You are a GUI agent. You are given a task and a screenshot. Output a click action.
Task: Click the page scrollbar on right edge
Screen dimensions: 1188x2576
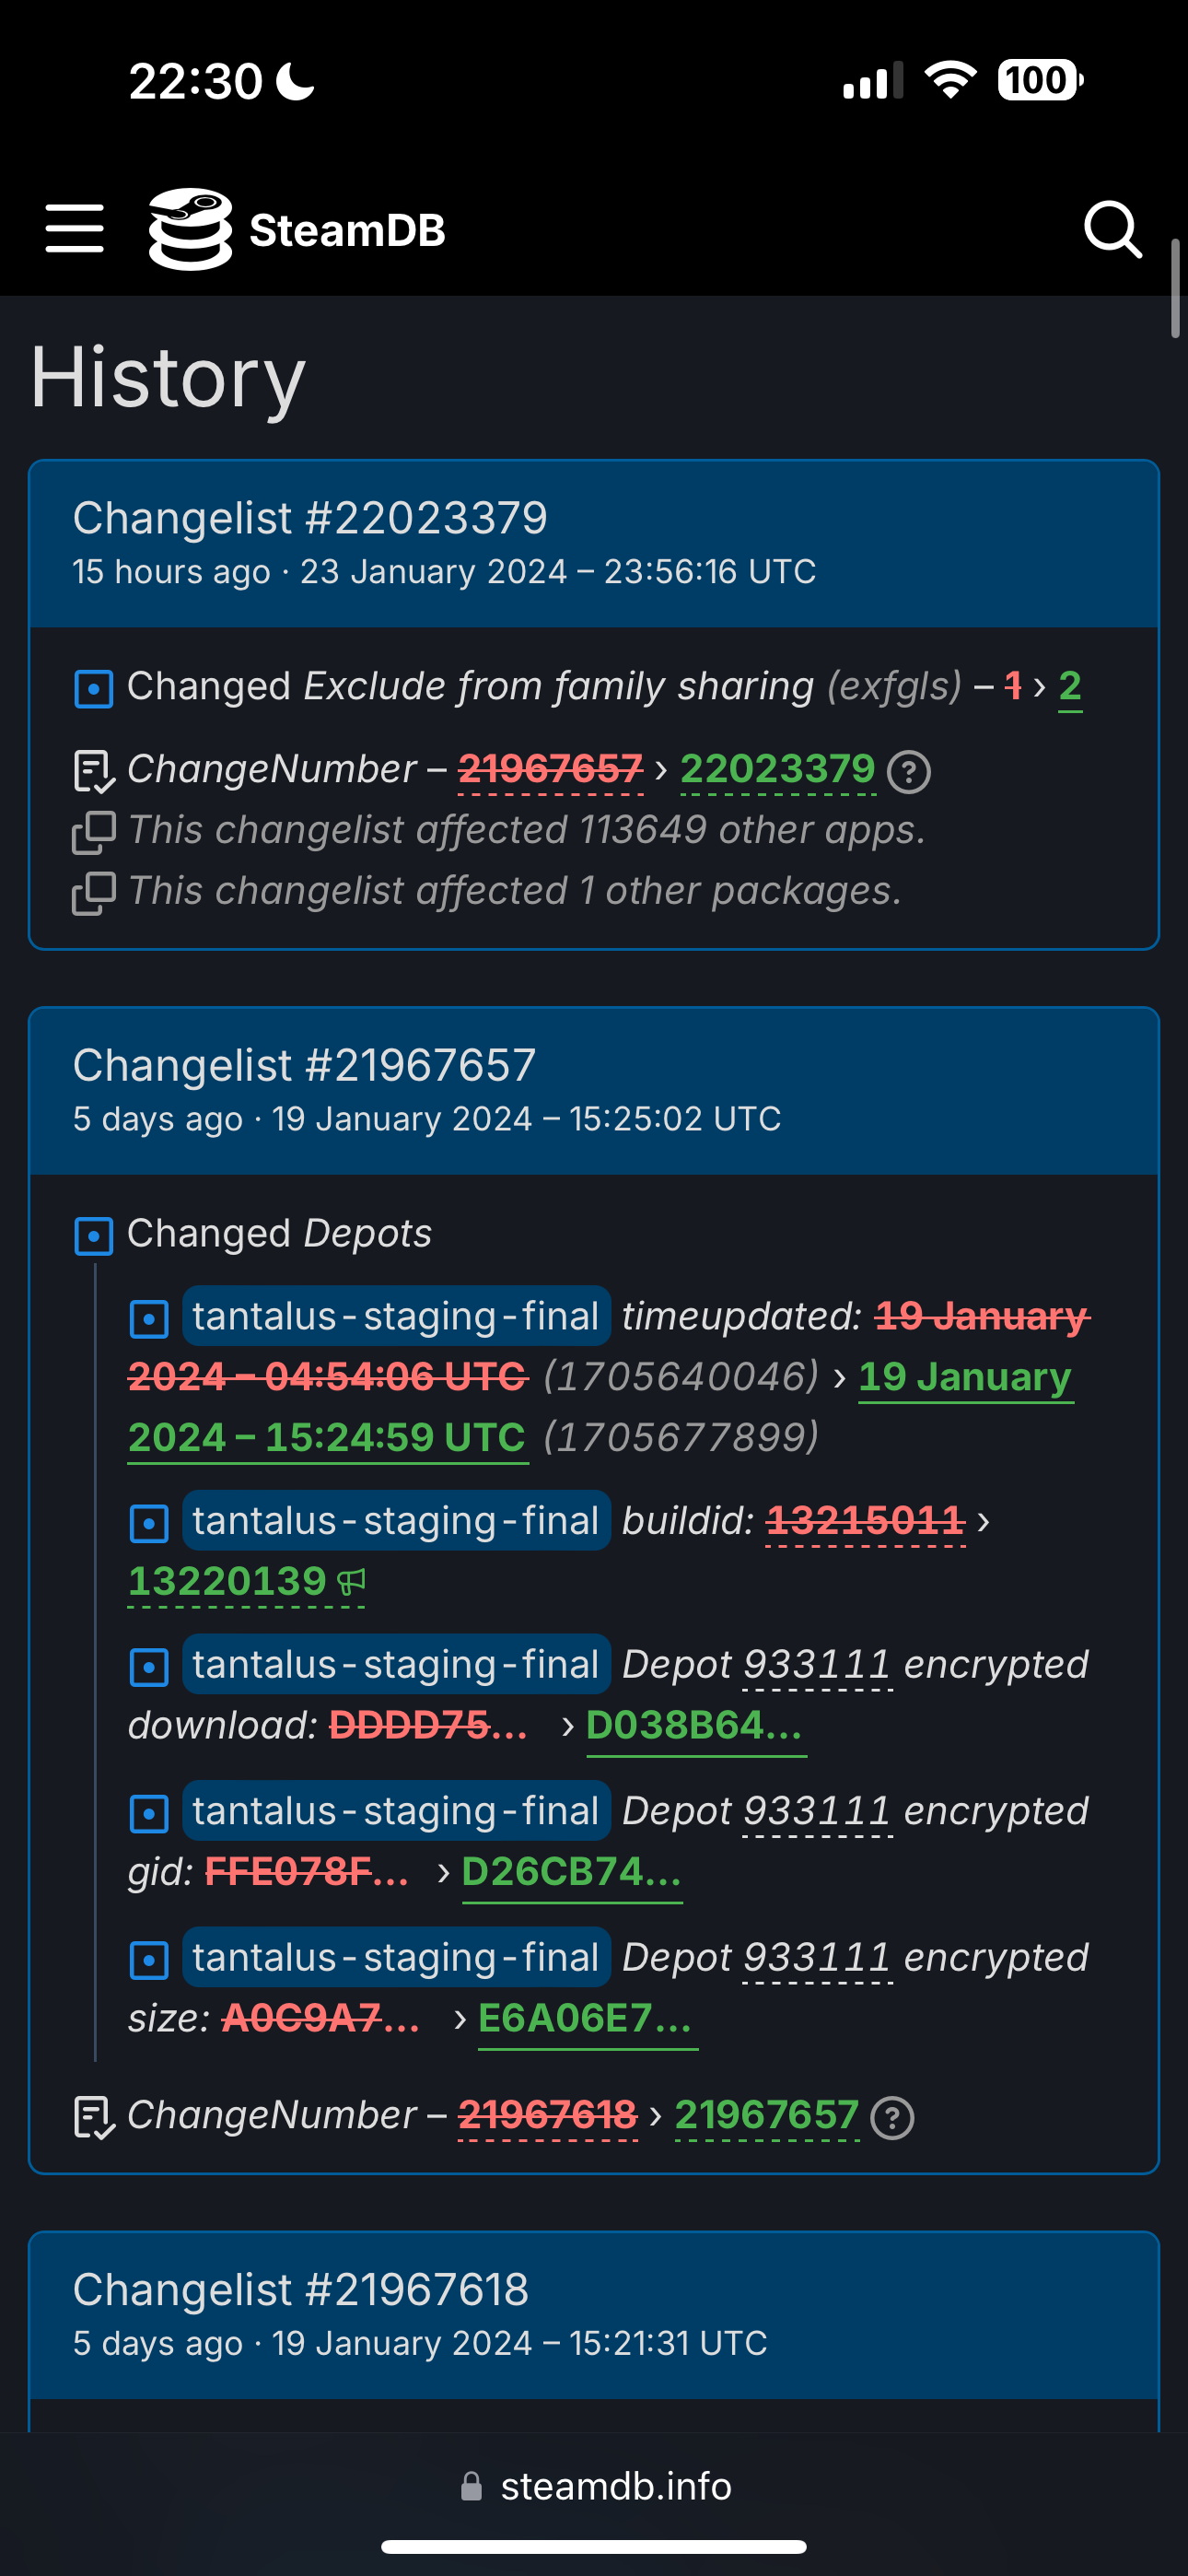(x=1176, y=290)
